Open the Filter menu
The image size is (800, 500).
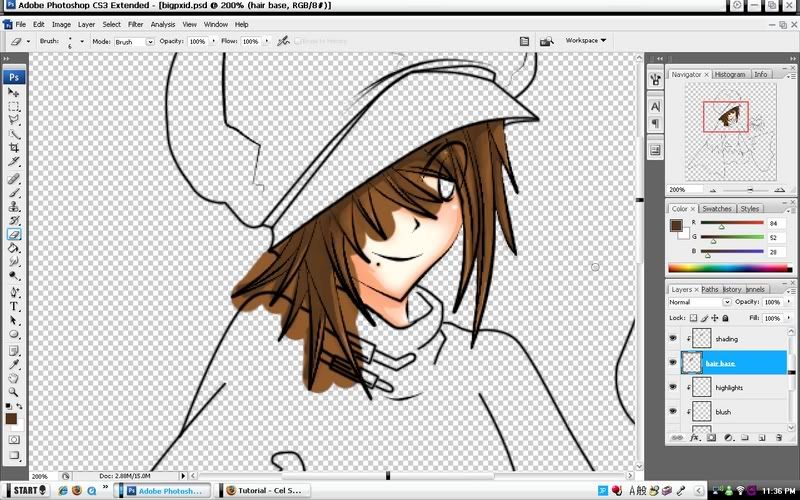pos(135,24)
